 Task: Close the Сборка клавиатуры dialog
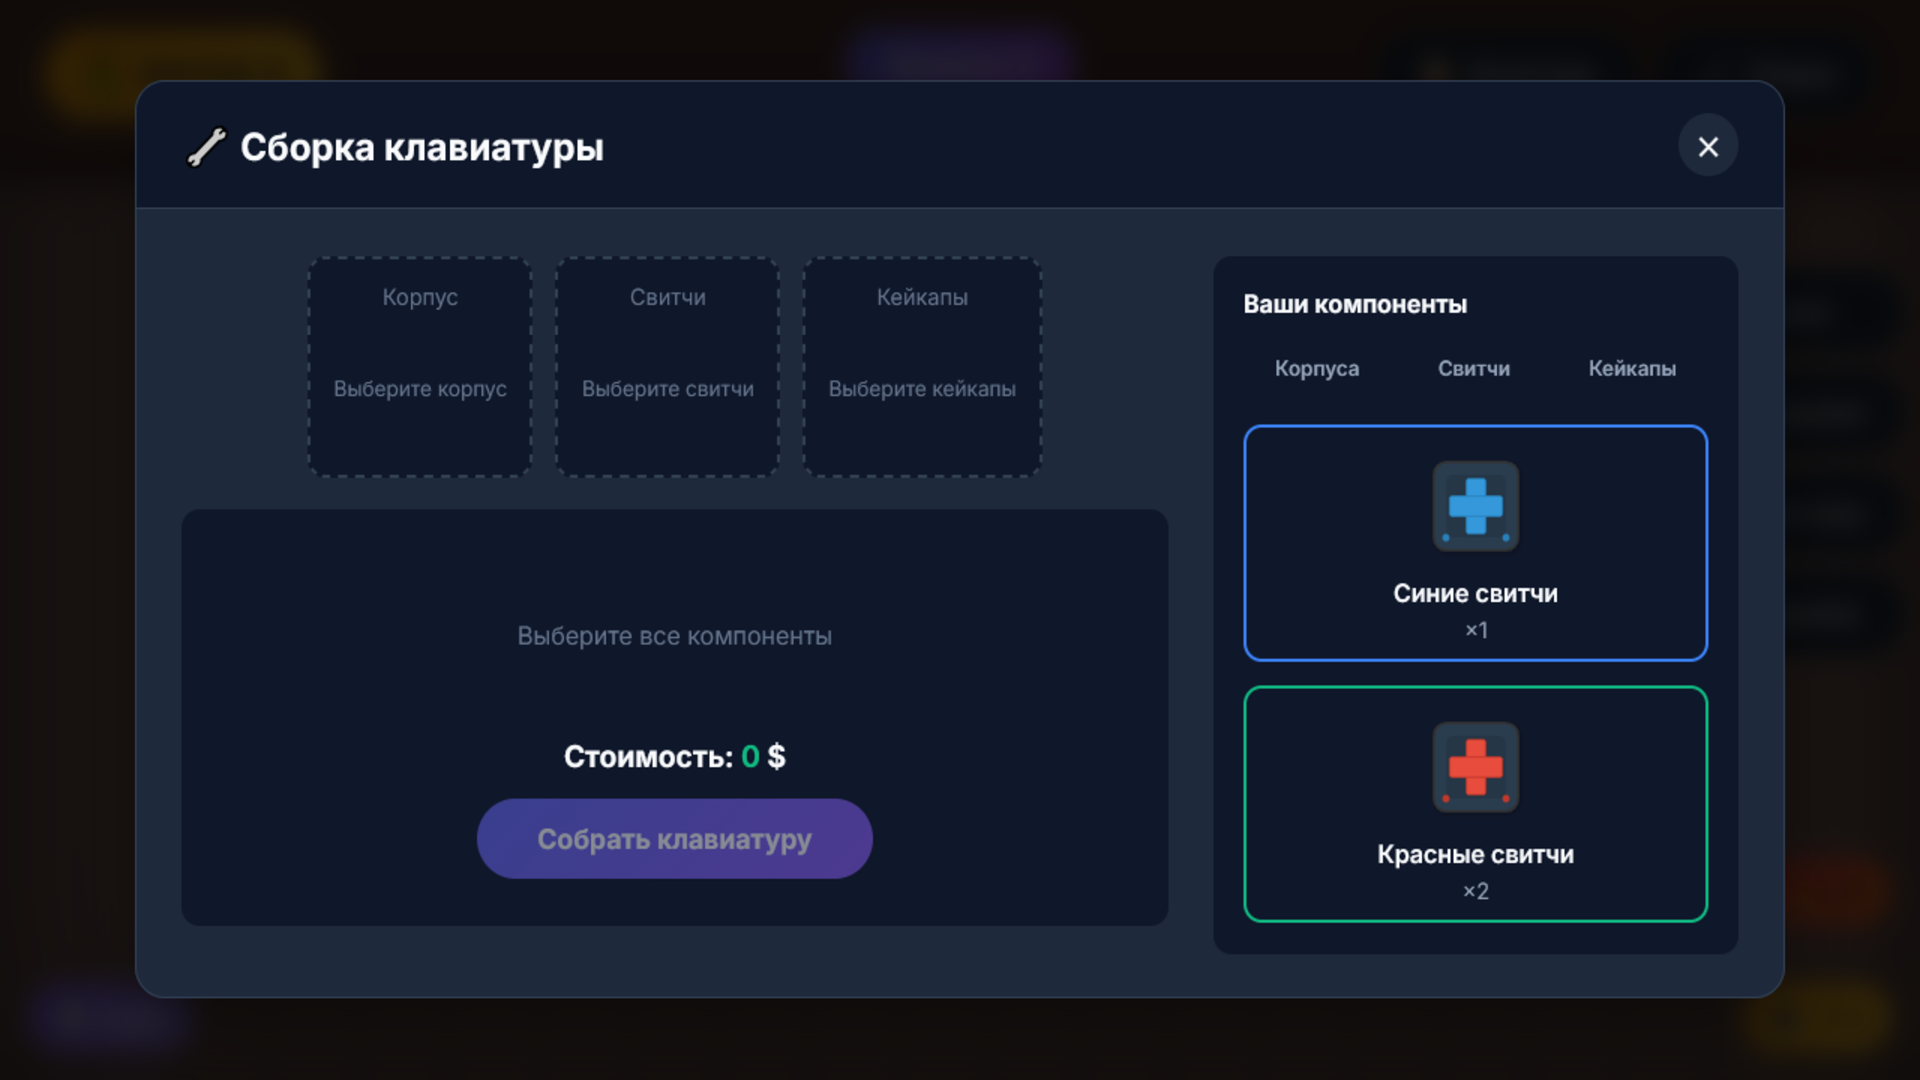(x=1709, y=146)
